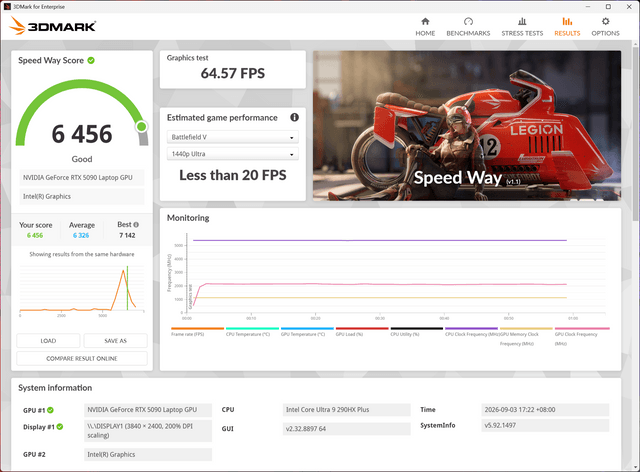Close the 3DMark window
This screenshot has width=640, height=472.
point(629,7)
